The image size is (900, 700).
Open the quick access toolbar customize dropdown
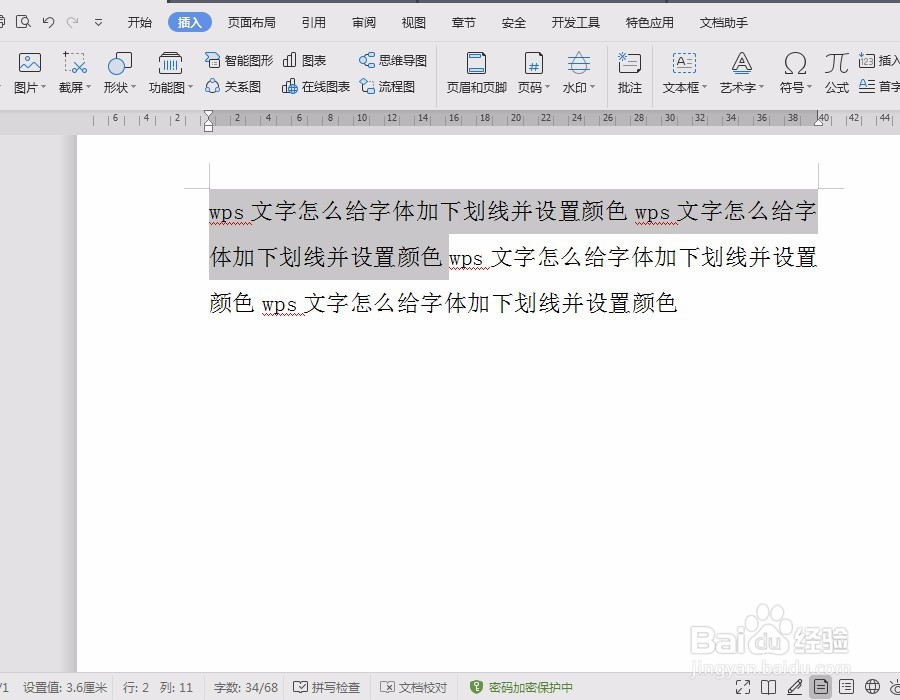(99, 23)
